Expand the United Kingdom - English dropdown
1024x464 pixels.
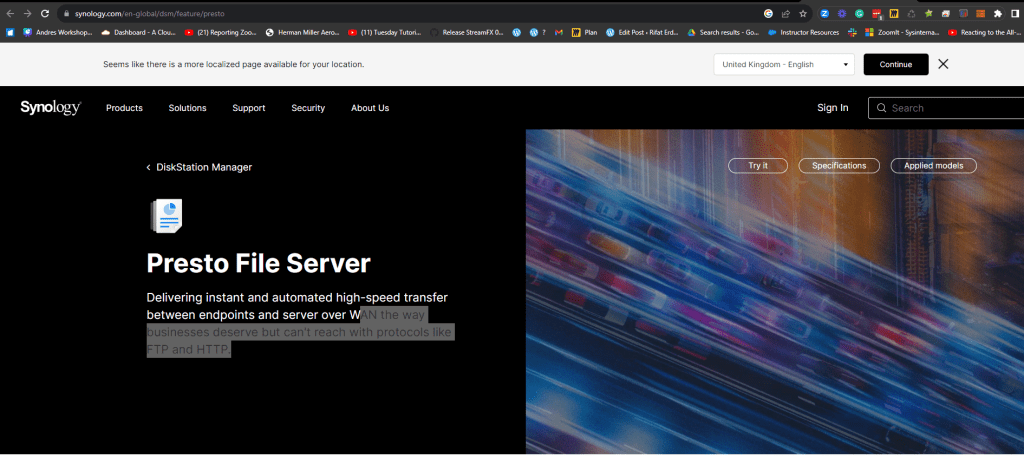click(784, 64)
